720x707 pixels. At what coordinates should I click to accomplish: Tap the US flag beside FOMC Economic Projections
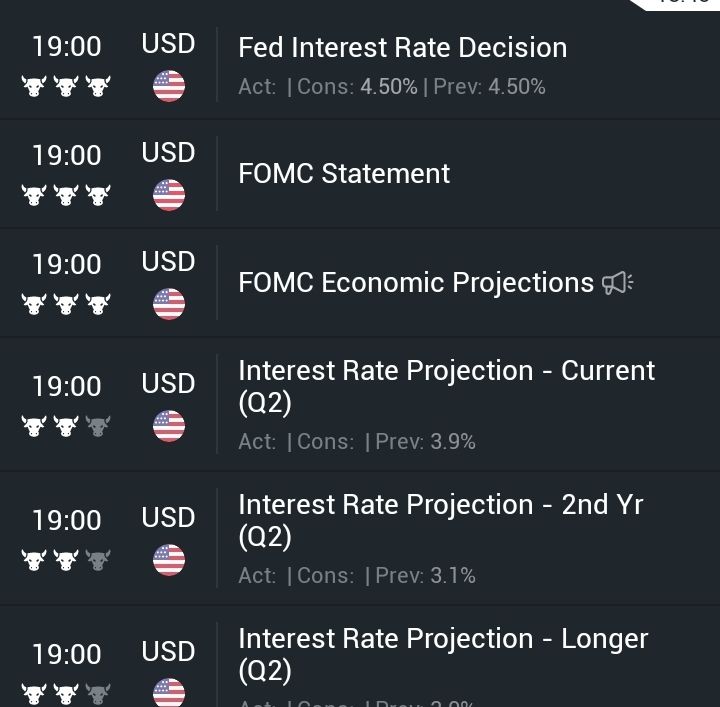pos(169,304)
